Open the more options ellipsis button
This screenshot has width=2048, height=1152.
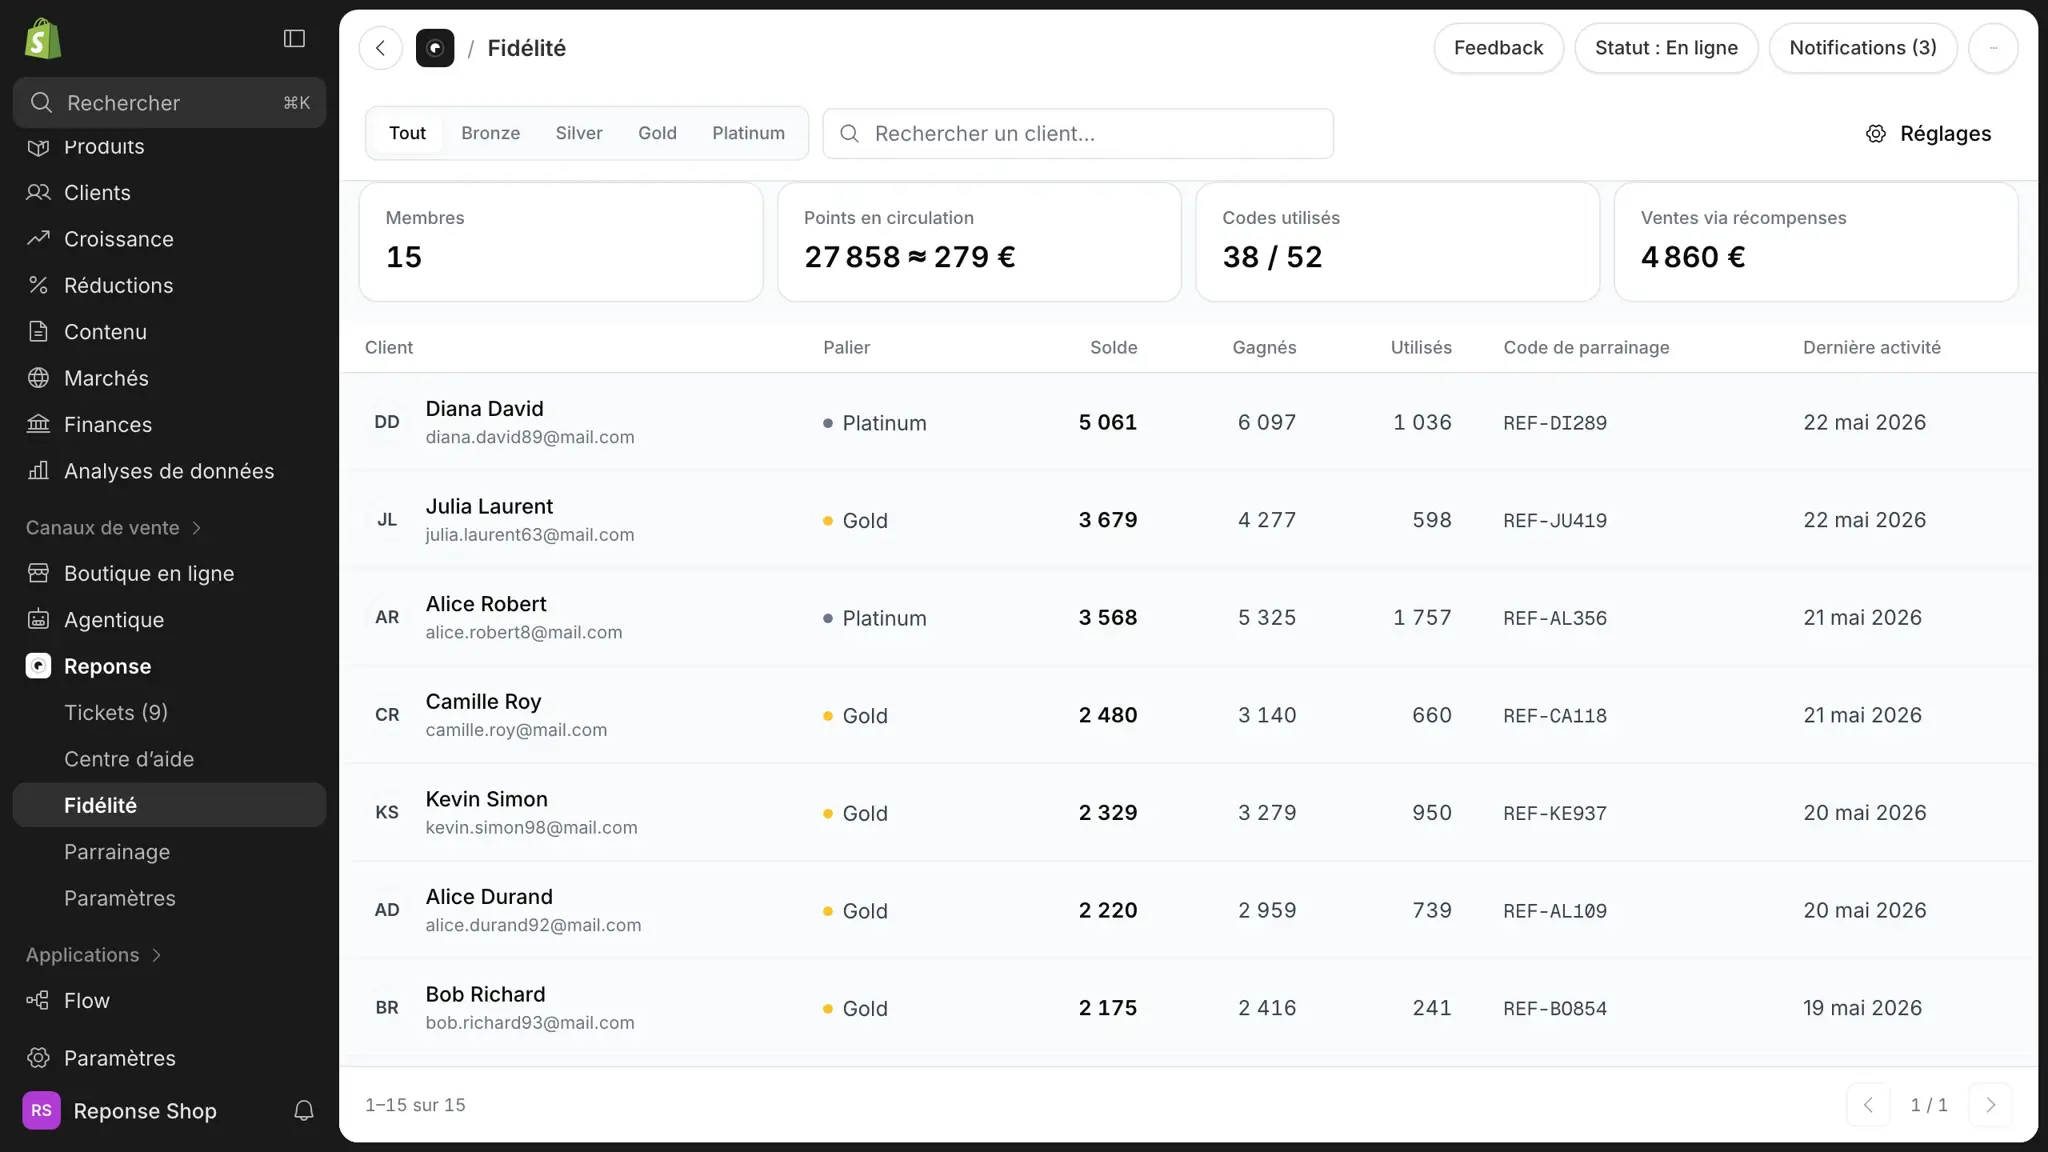(x=1993, y=48)
